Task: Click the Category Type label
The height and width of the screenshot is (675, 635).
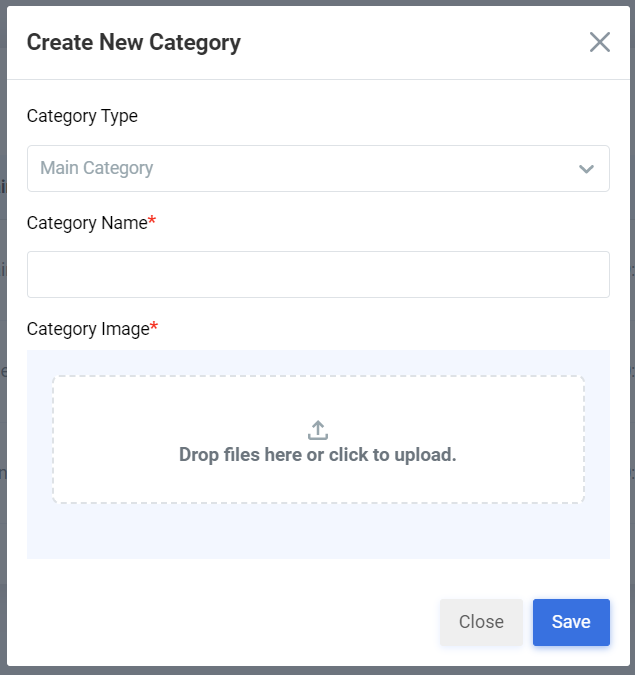Action: tap(82, 116)
